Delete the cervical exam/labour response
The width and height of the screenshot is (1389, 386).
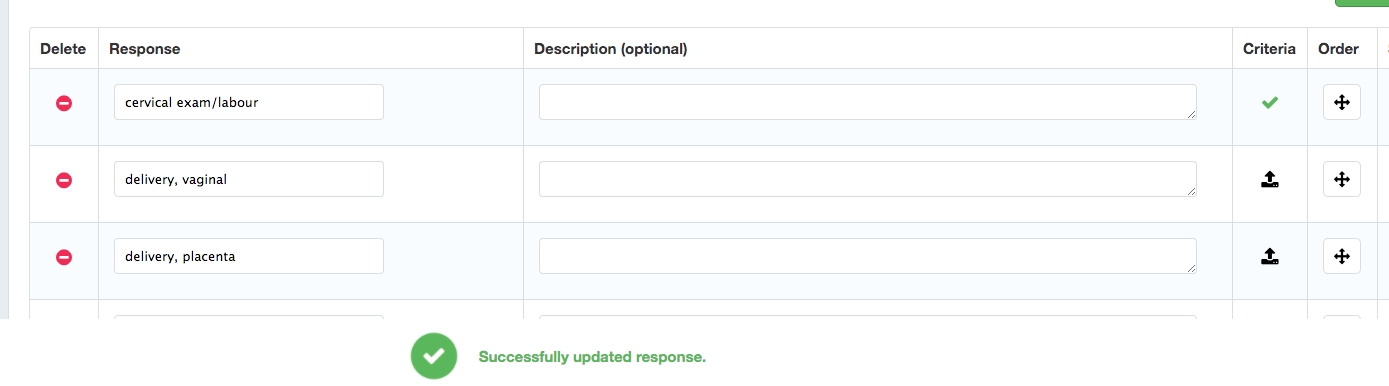click(x=64, y=103)
